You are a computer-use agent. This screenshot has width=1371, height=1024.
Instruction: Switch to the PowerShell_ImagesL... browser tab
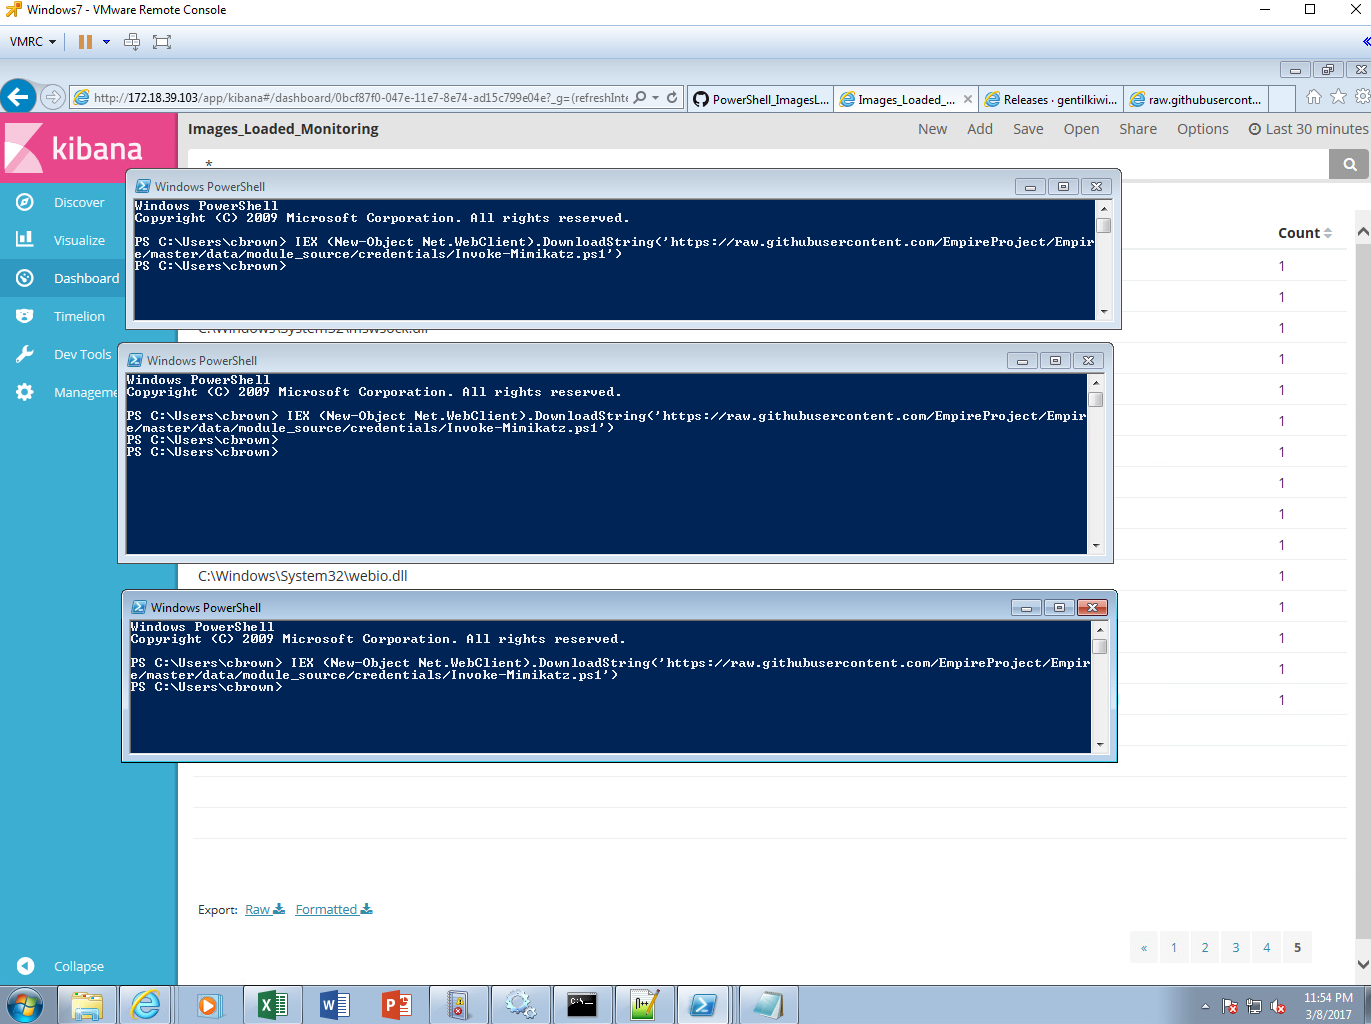[x=761, y=99]
